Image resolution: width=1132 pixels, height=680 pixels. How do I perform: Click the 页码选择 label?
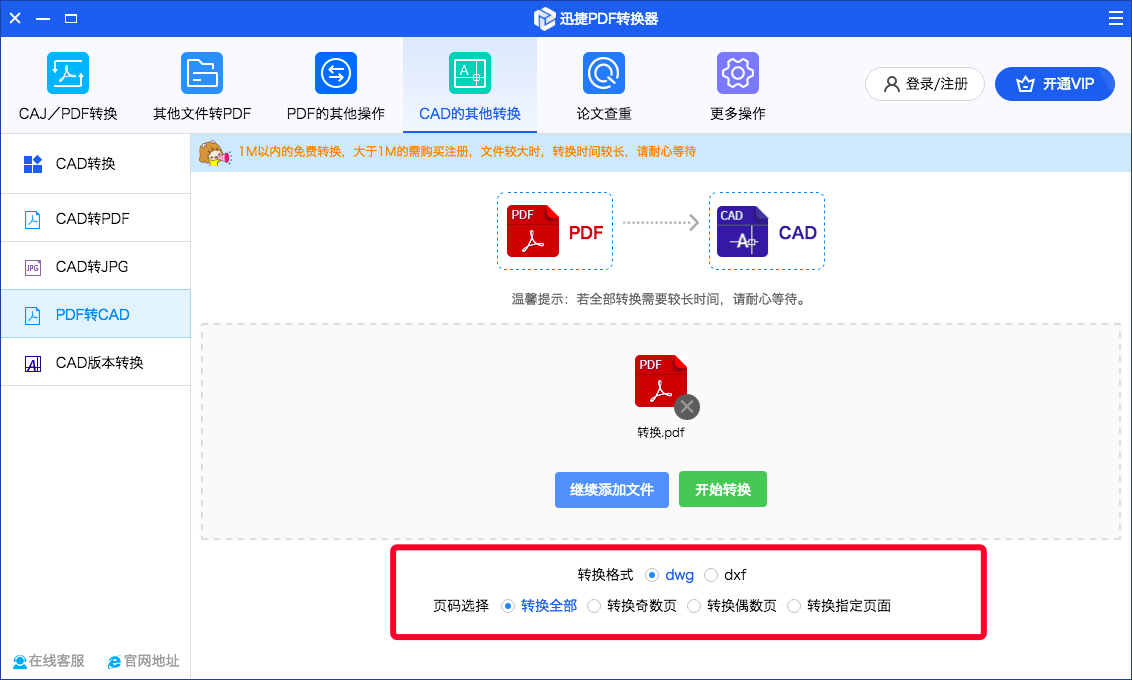(x=461, y=606)
